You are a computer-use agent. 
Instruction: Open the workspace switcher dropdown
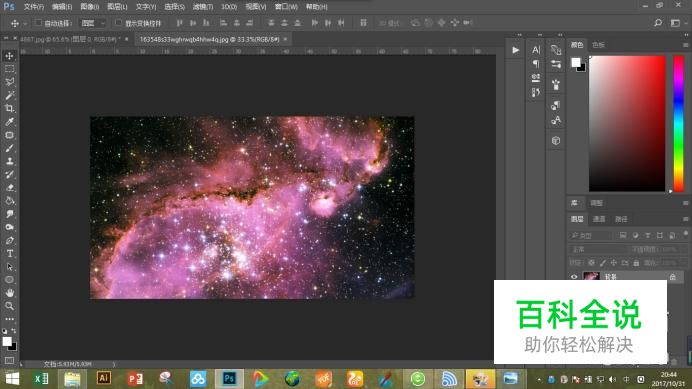click(677, 23)
